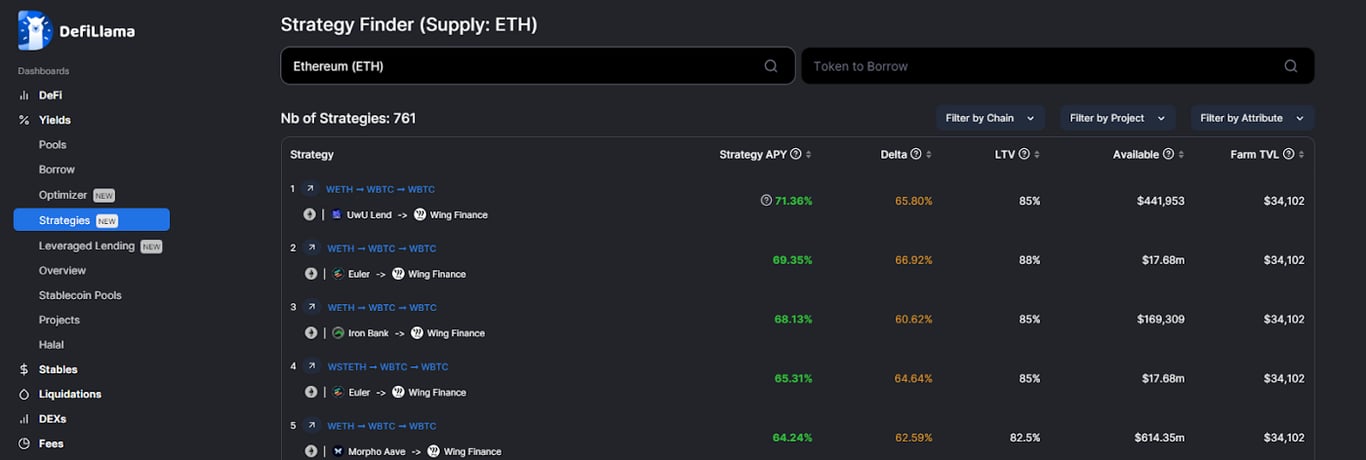Show Farm TVL help tooltip icon
The height and width of the screenshot is (460, 1366).
click(1289, 155)
